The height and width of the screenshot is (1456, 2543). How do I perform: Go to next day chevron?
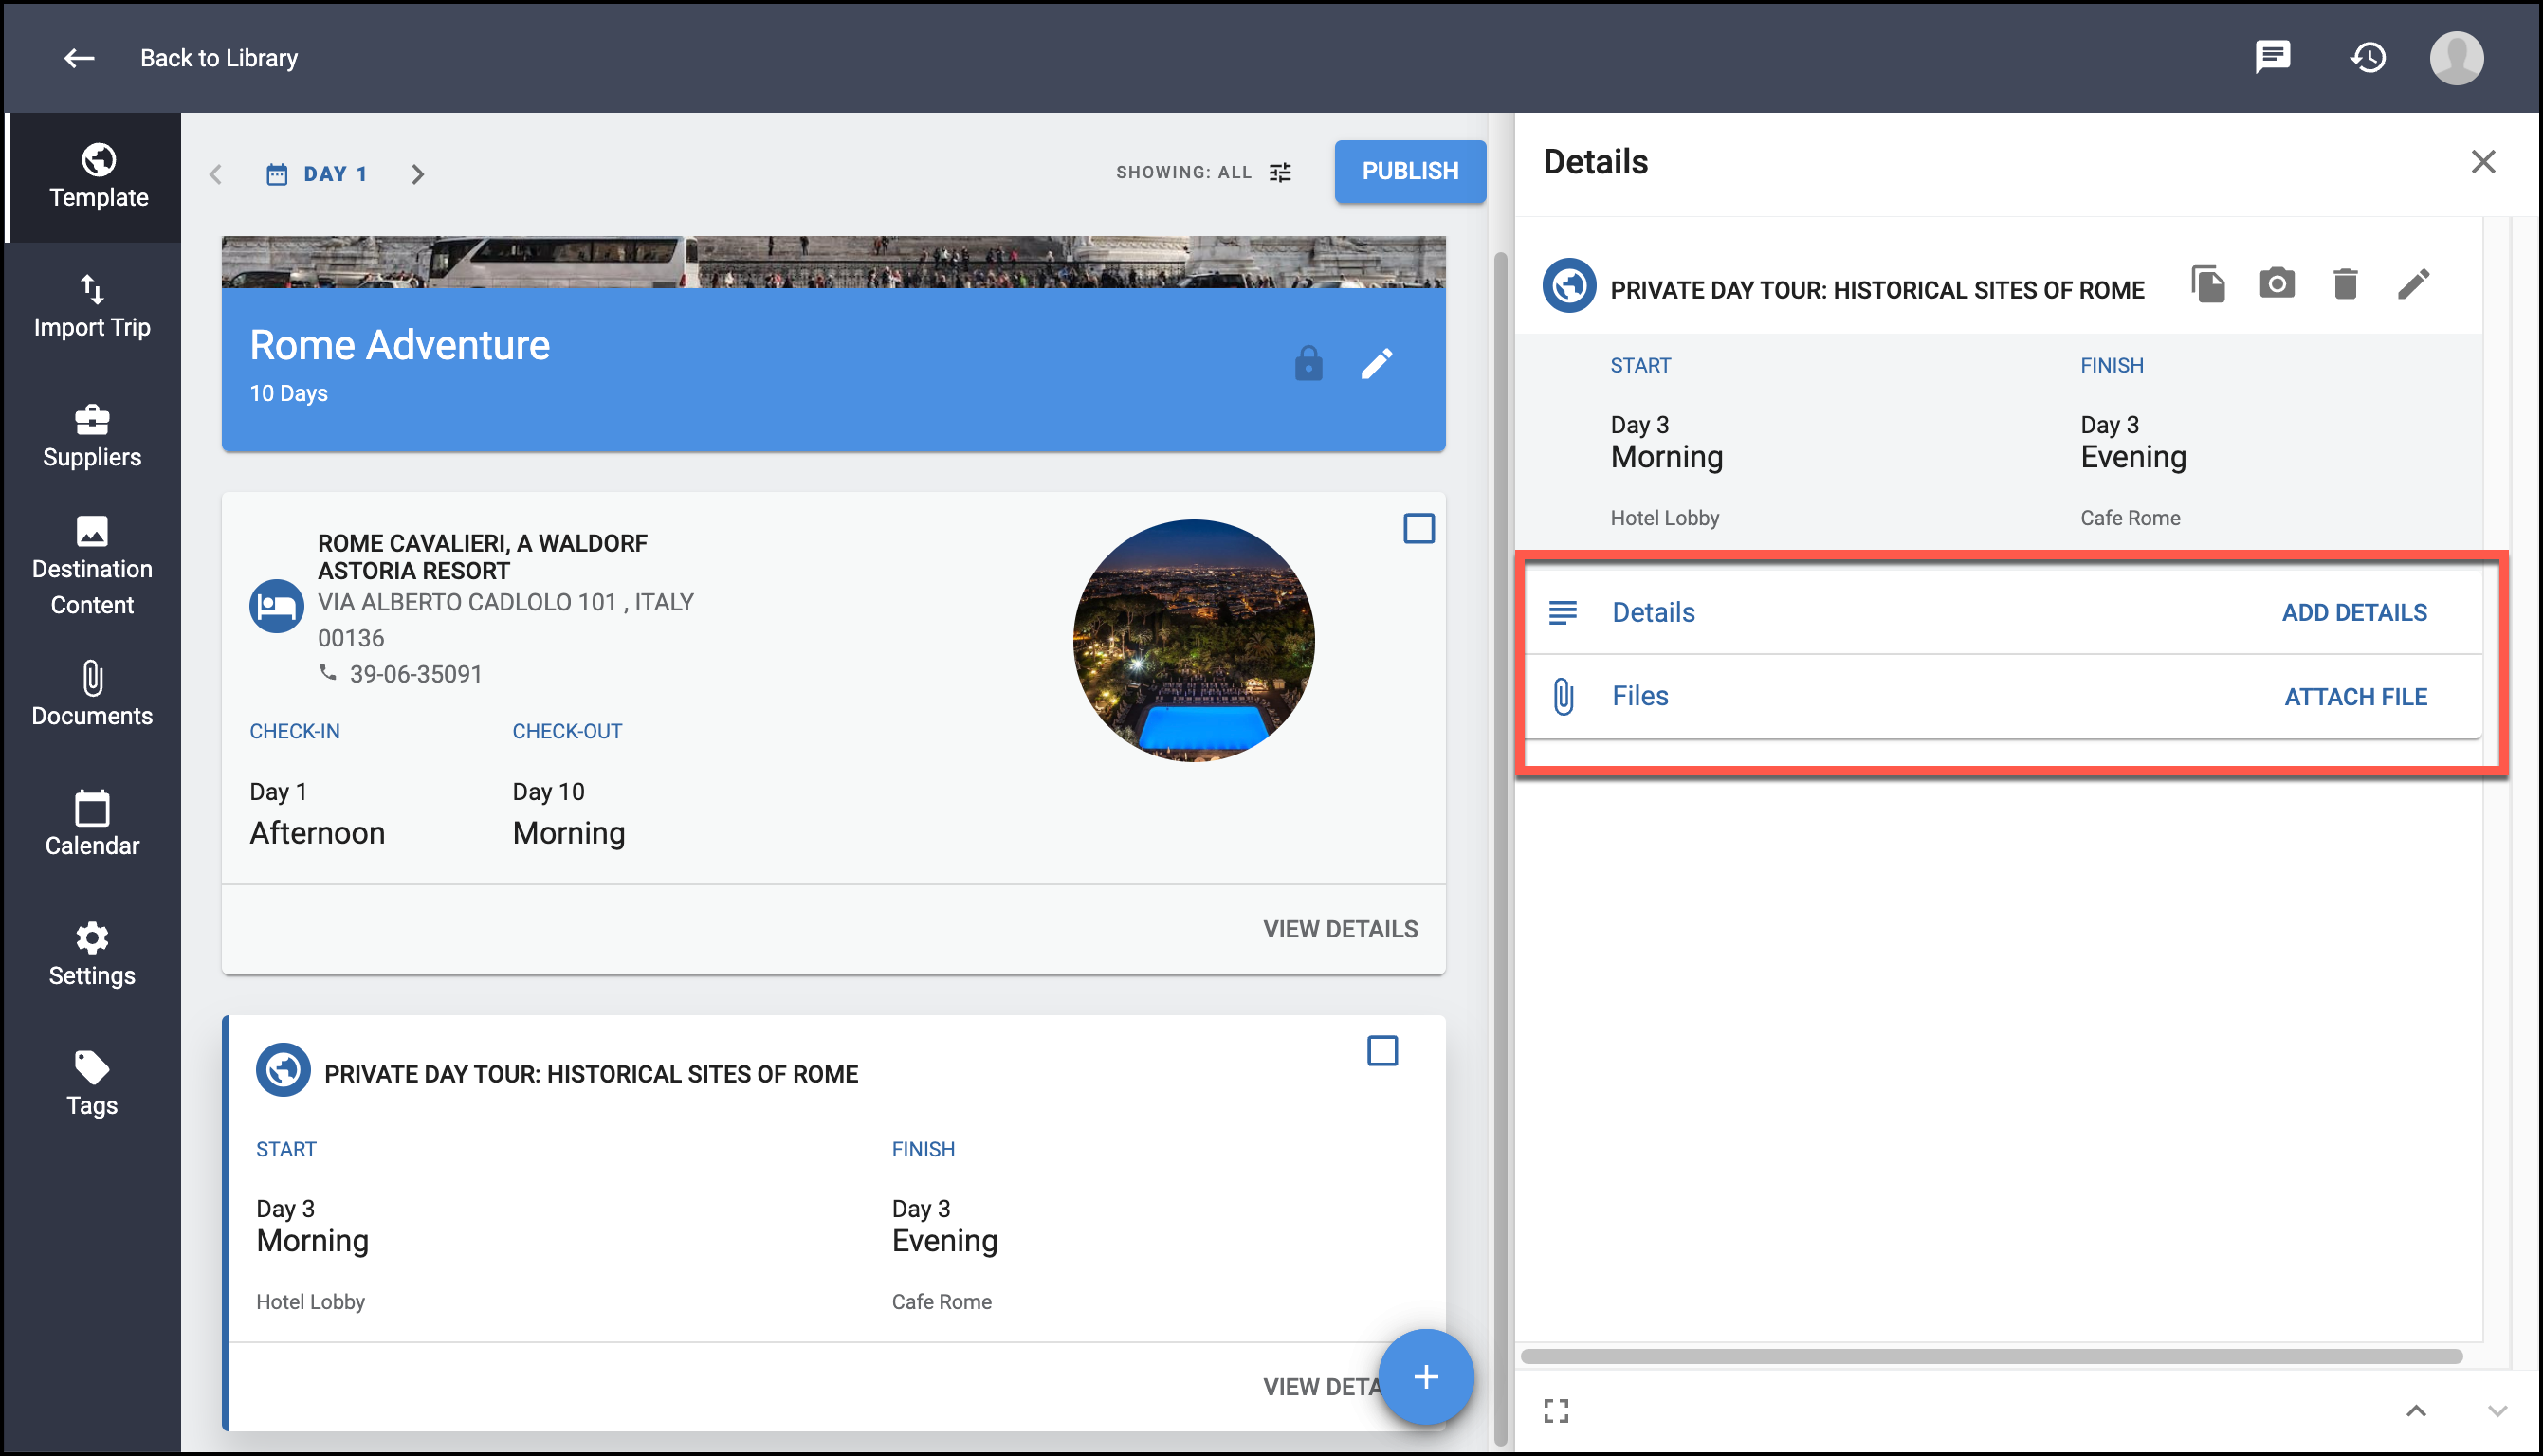pyautogui.click(x=417, y=174)
